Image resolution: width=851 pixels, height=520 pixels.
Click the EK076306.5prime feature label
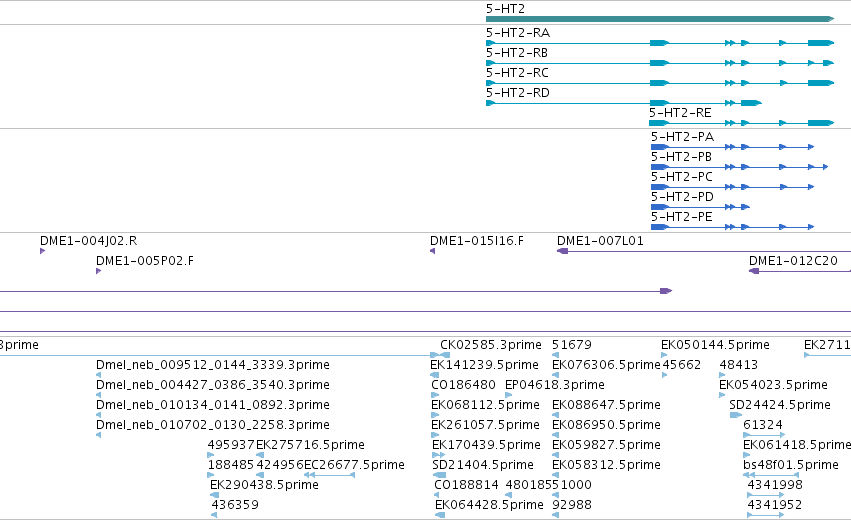click(606, 365)
